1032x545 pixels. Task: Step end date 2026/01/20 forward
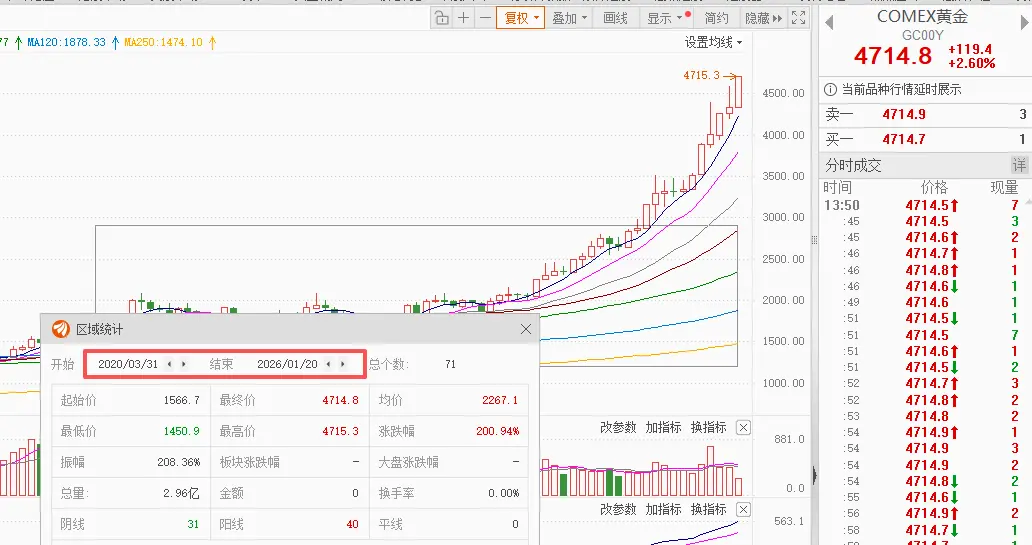click(x=343, y=364)
